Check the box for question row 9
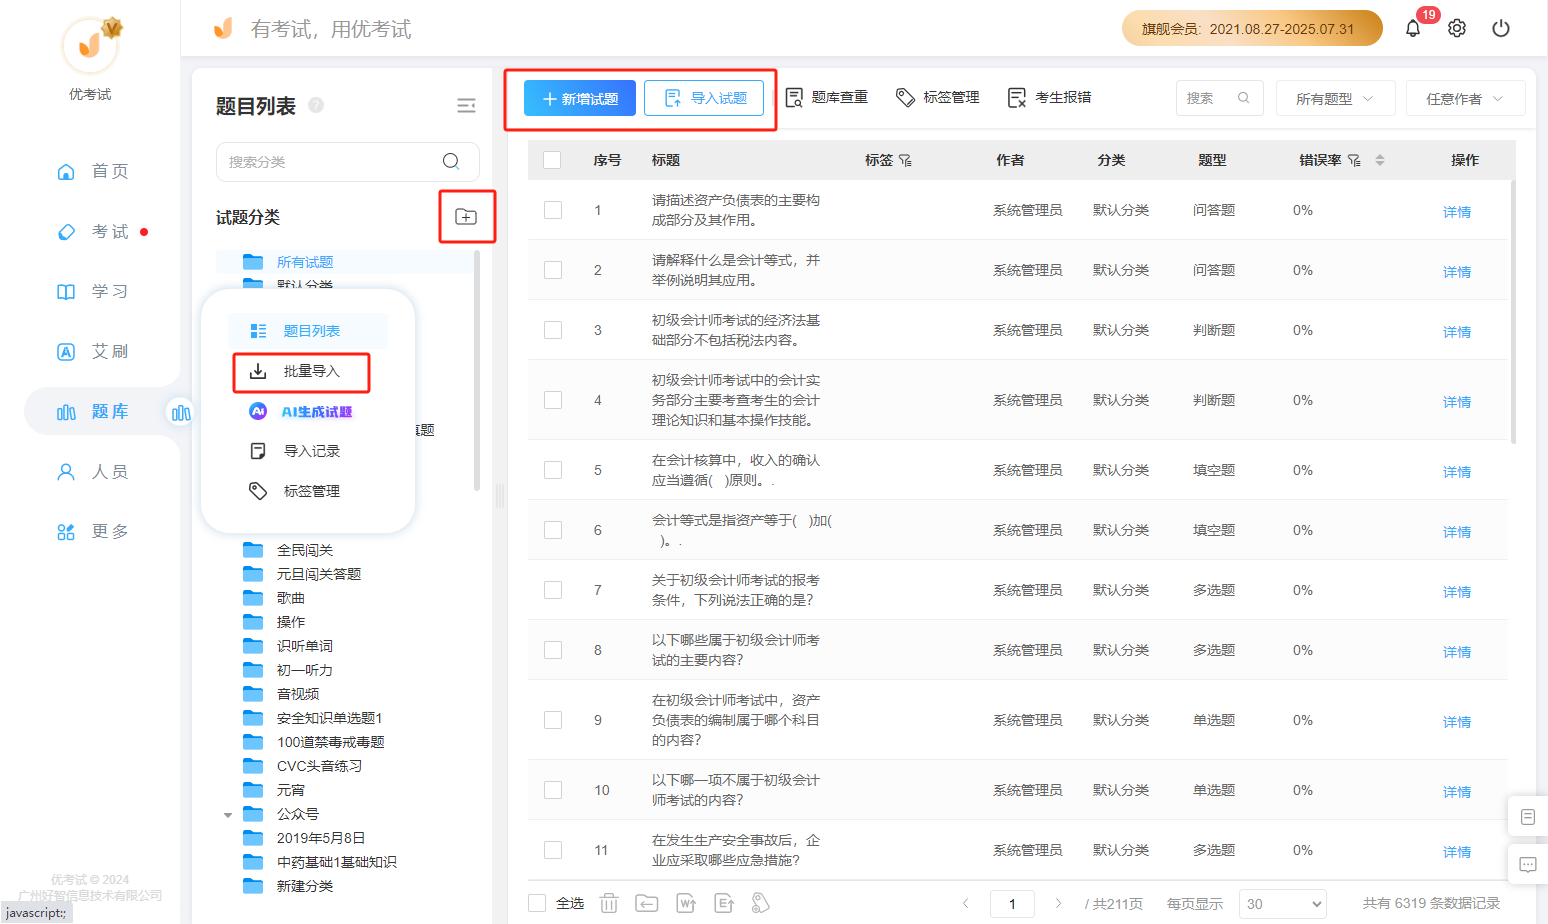1548x924 pixels. [x=553, y=720]
